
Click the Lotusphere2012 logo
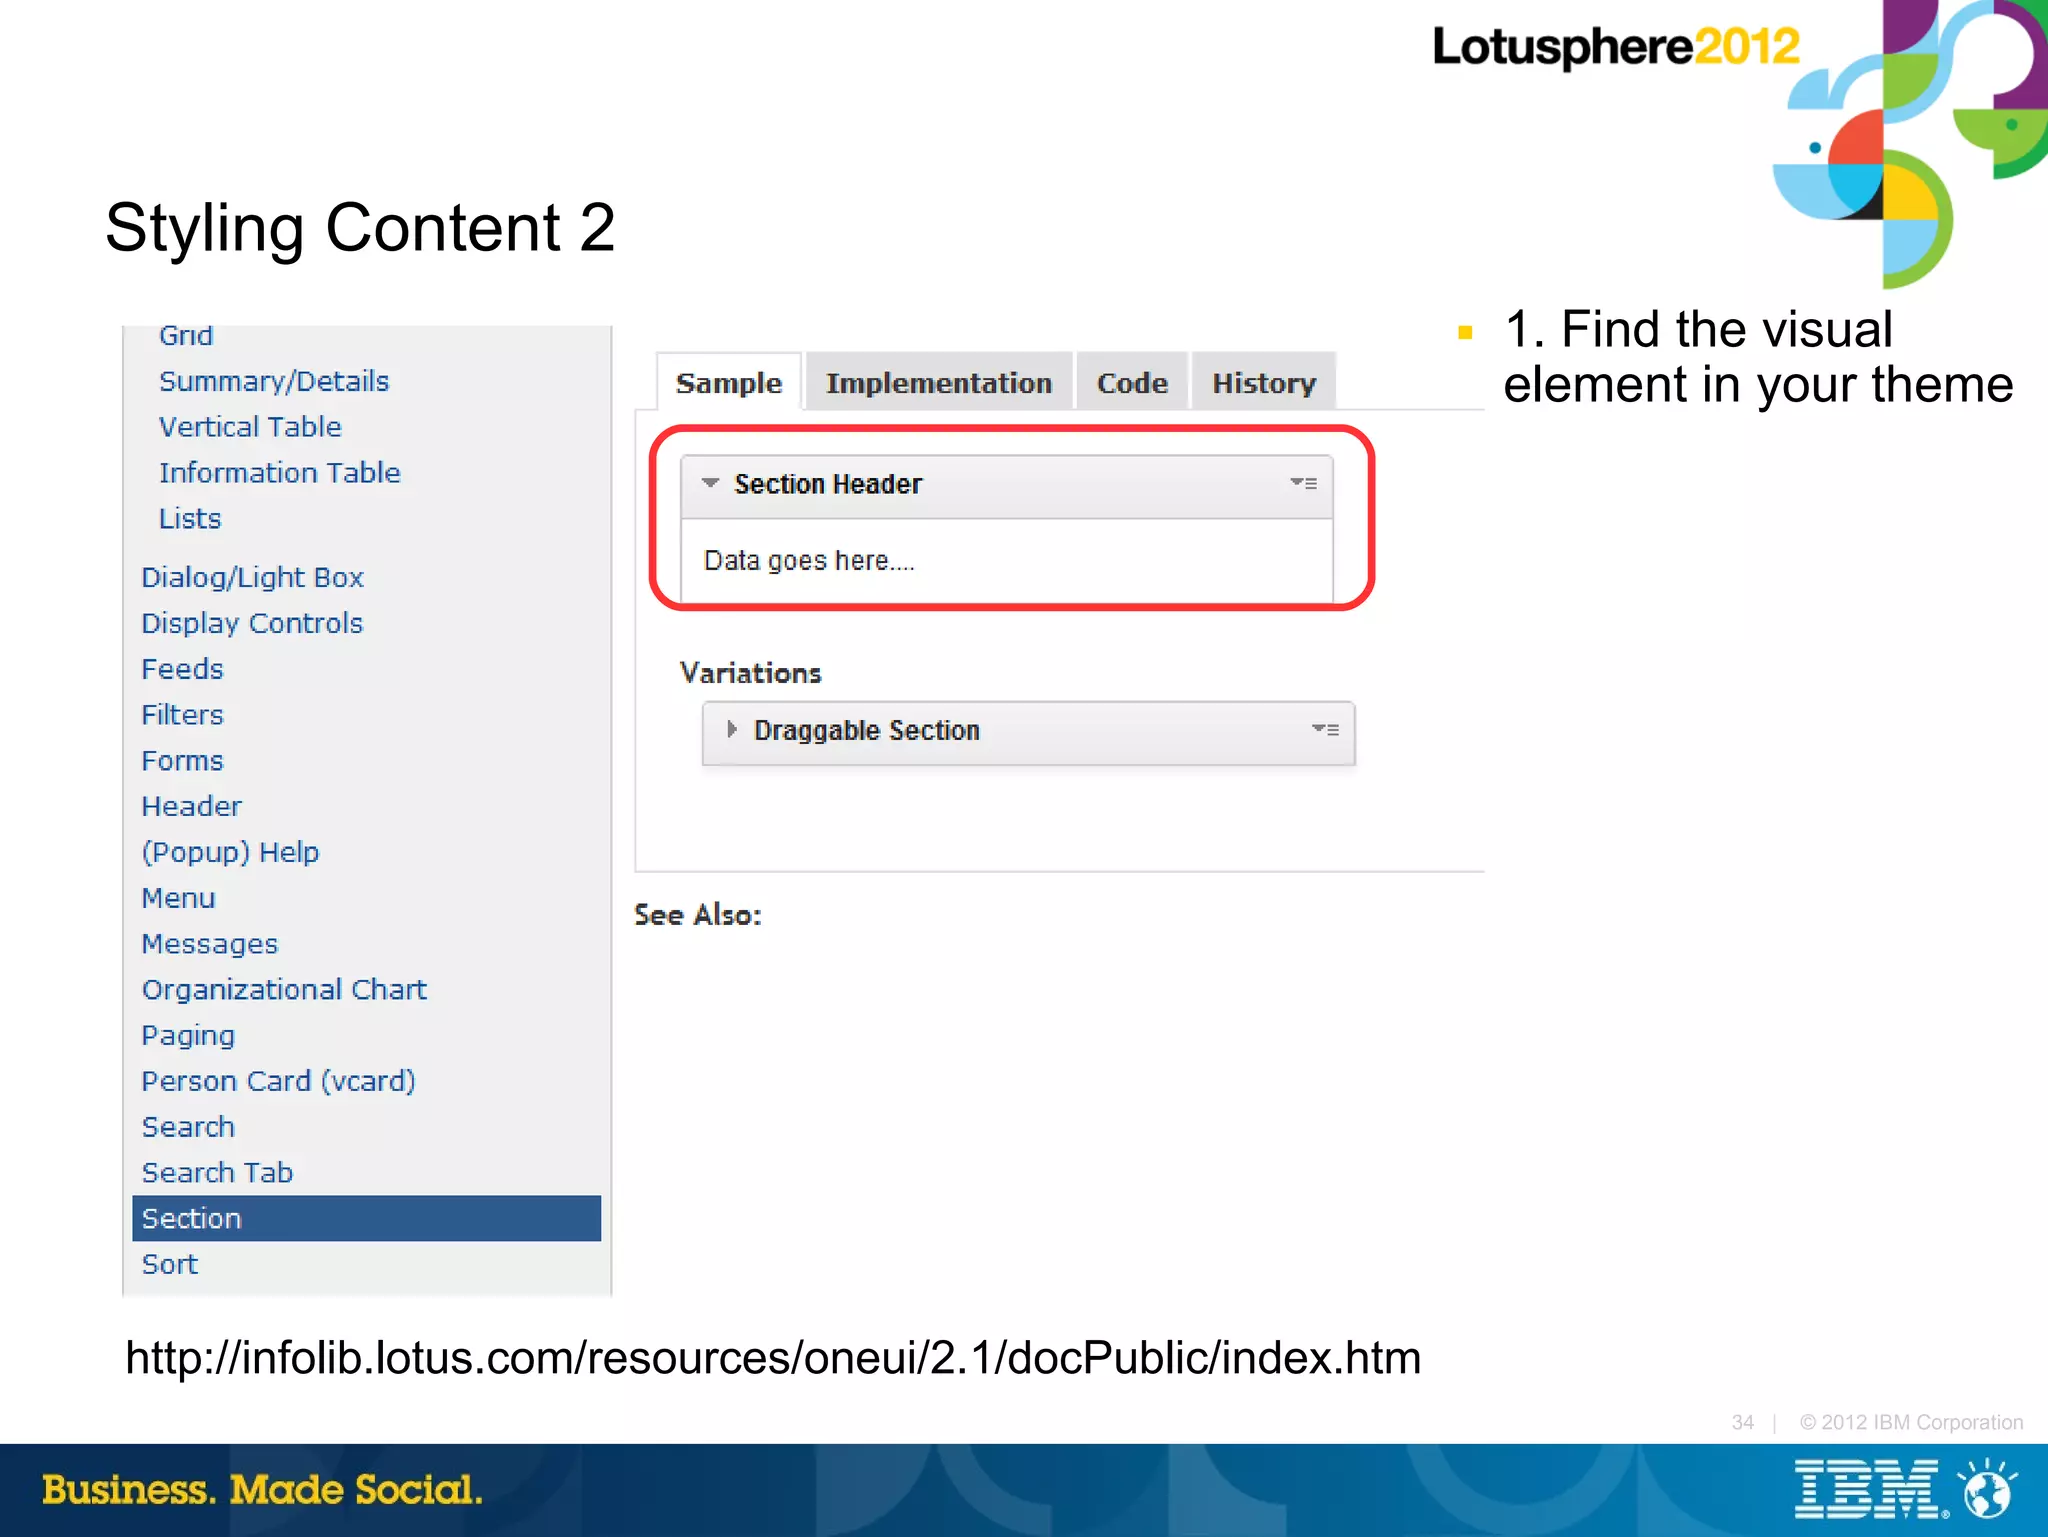click(x=1615, y=47)
